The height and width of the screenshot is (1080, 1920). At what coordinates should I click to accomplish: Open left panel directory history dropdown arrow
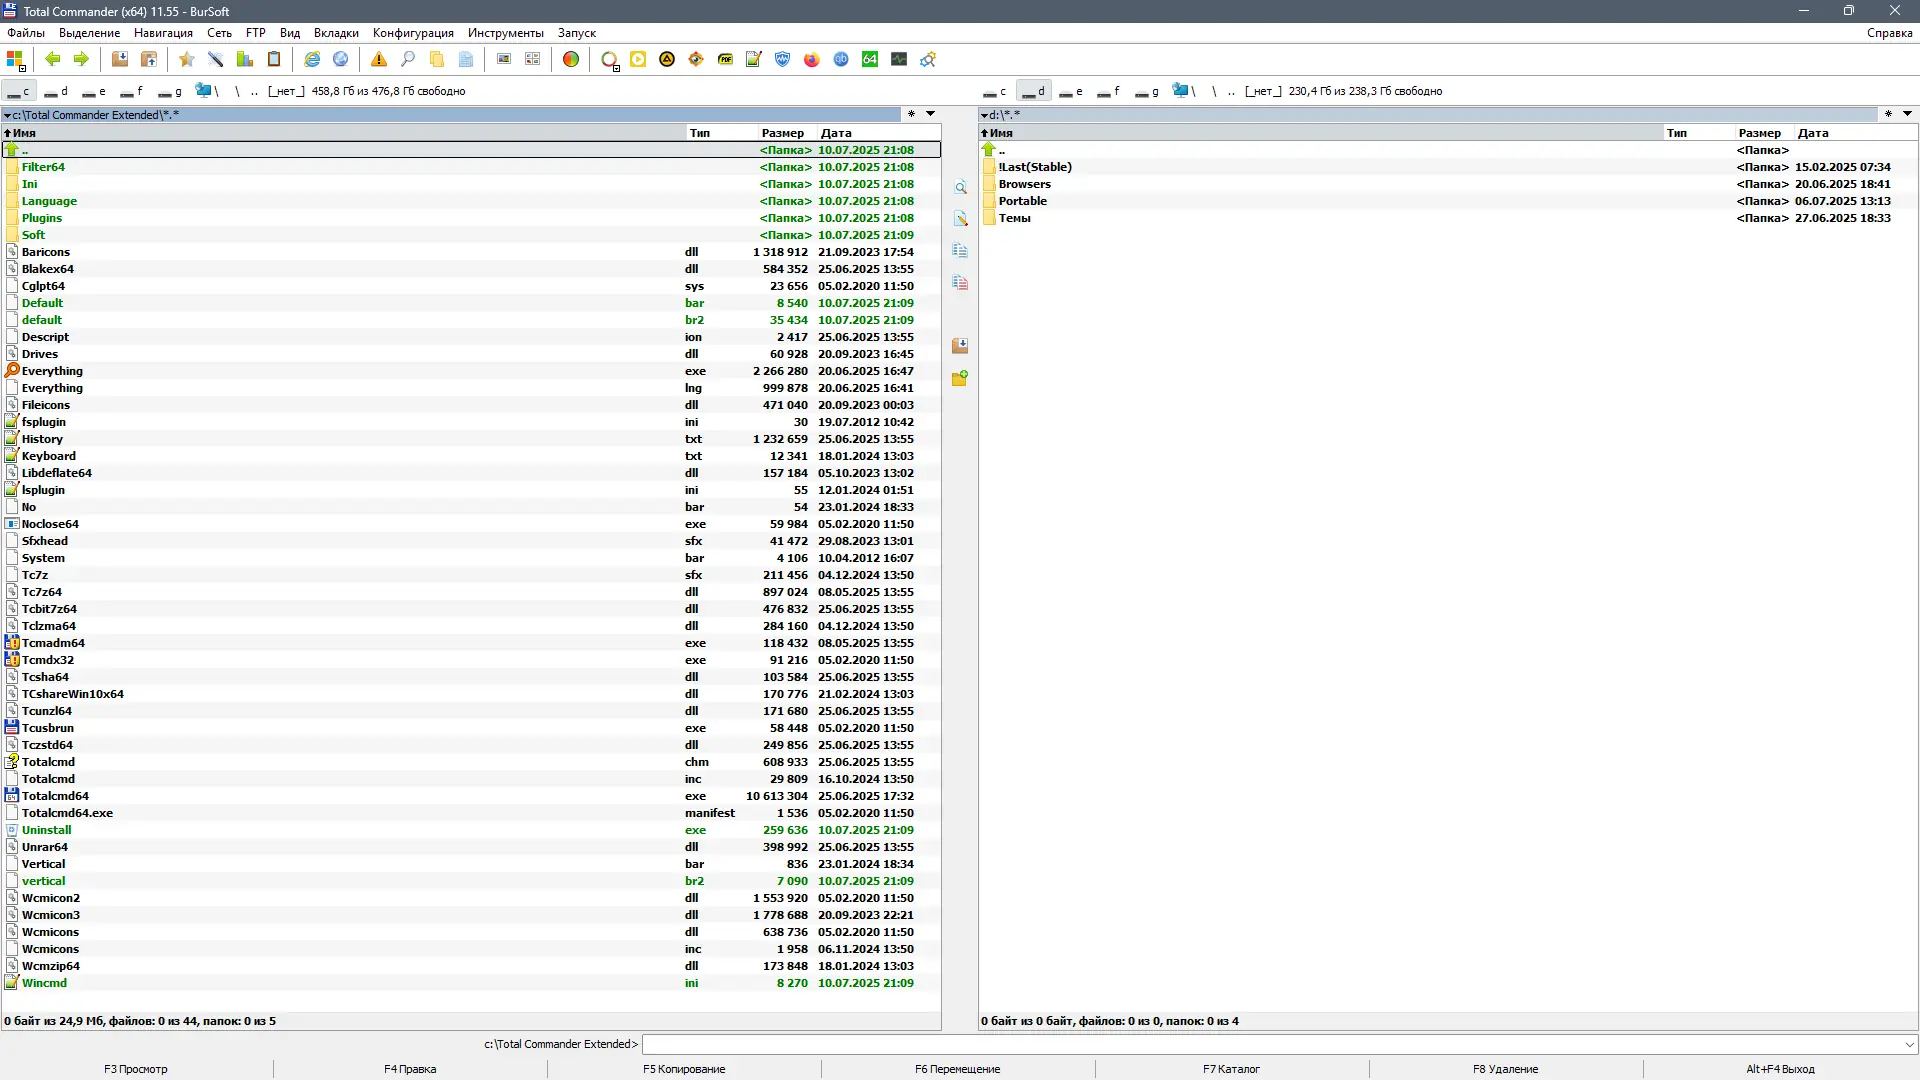tap(930, 114)
